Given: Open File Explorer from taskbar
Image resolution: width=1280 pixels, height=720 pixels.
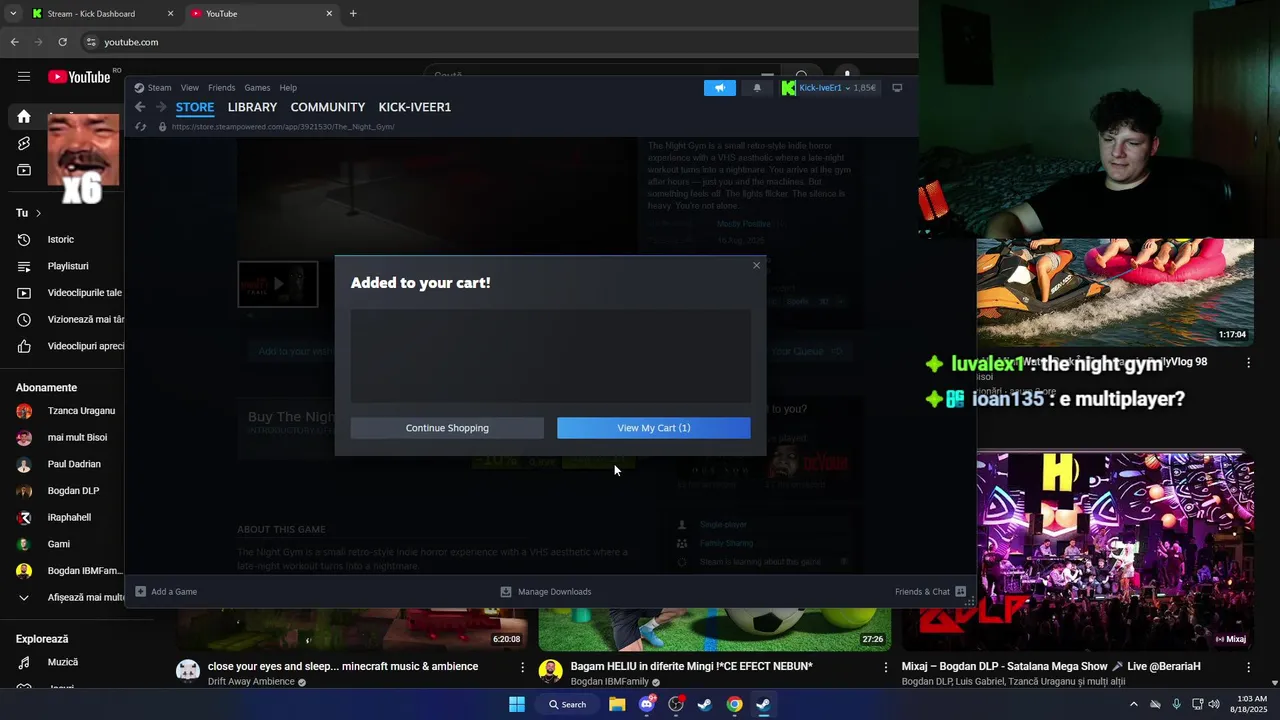Looking at the screenshot, I should click(618, 704).
